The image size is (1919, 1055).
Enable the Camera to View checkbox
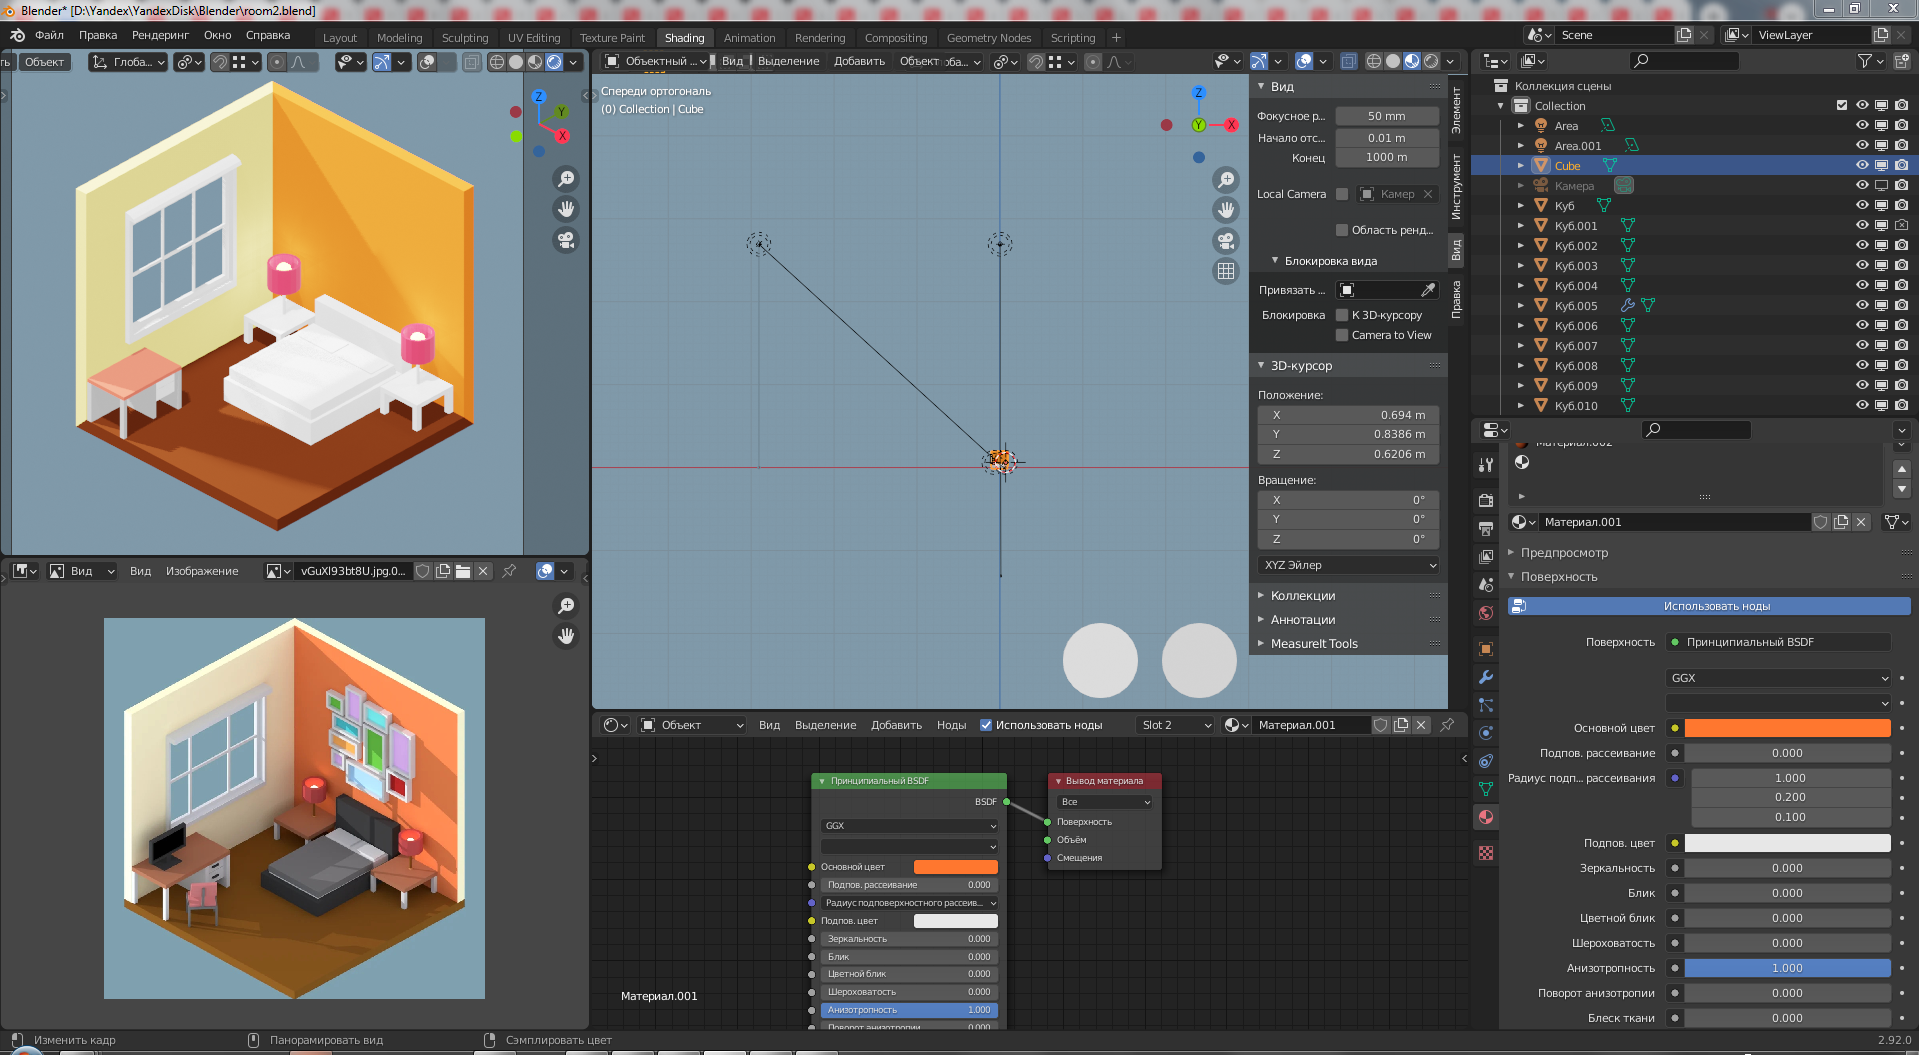tap(1342, 335)
